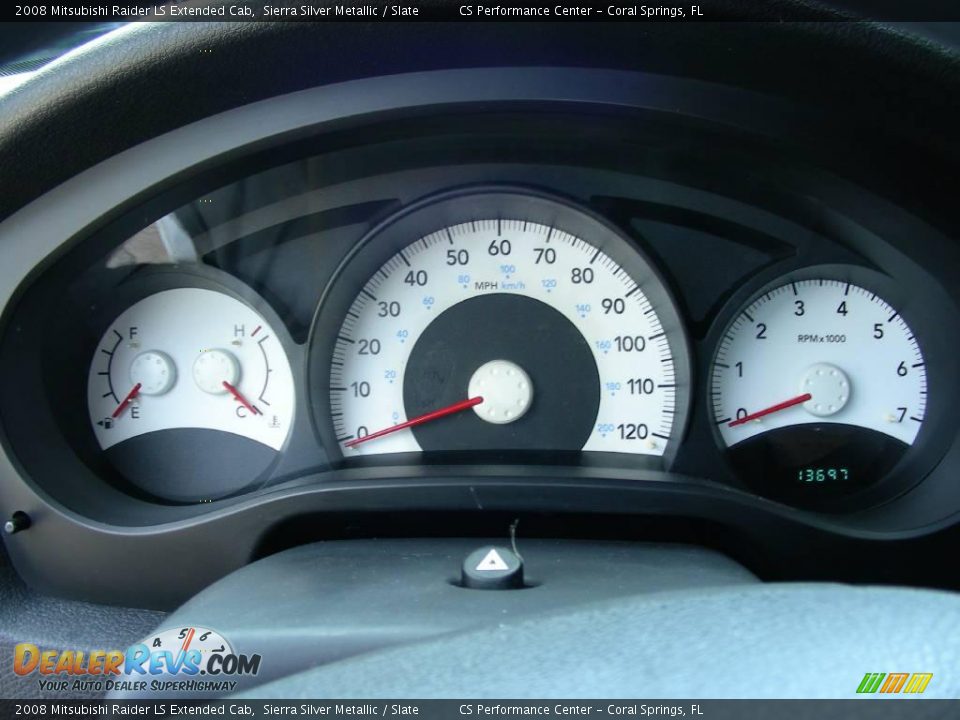960x720 pixels.
Task: Click the green-orange-yellow striped logo
Action: (894, 683)
